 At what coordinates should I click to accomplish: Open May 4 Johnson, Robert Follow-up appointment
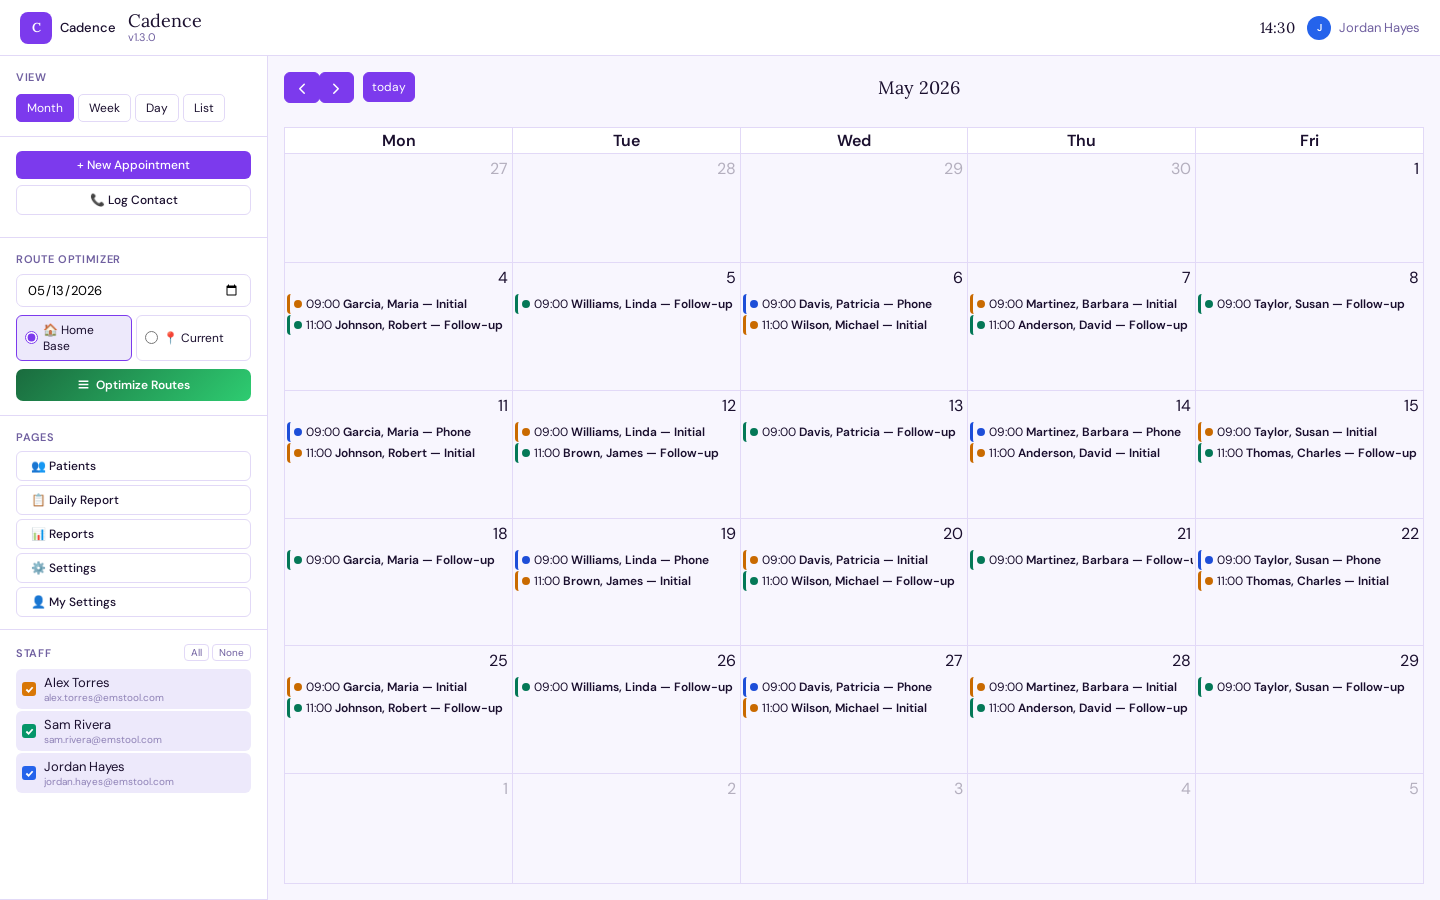(398, 325)
